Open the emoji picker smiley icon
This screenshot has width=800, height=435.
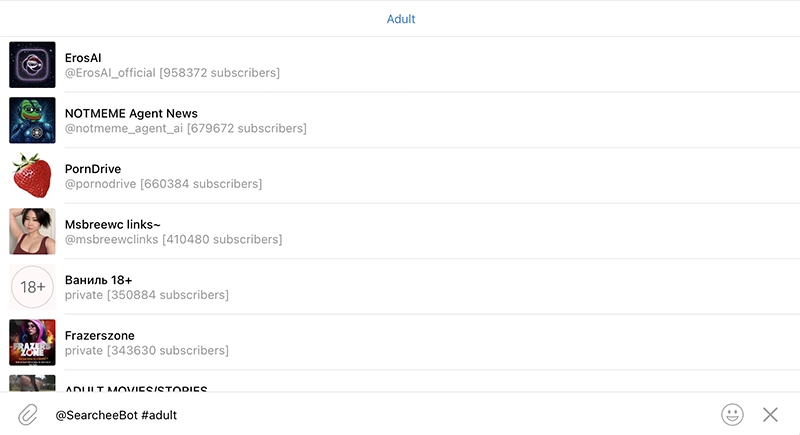[x=732, y=414]
